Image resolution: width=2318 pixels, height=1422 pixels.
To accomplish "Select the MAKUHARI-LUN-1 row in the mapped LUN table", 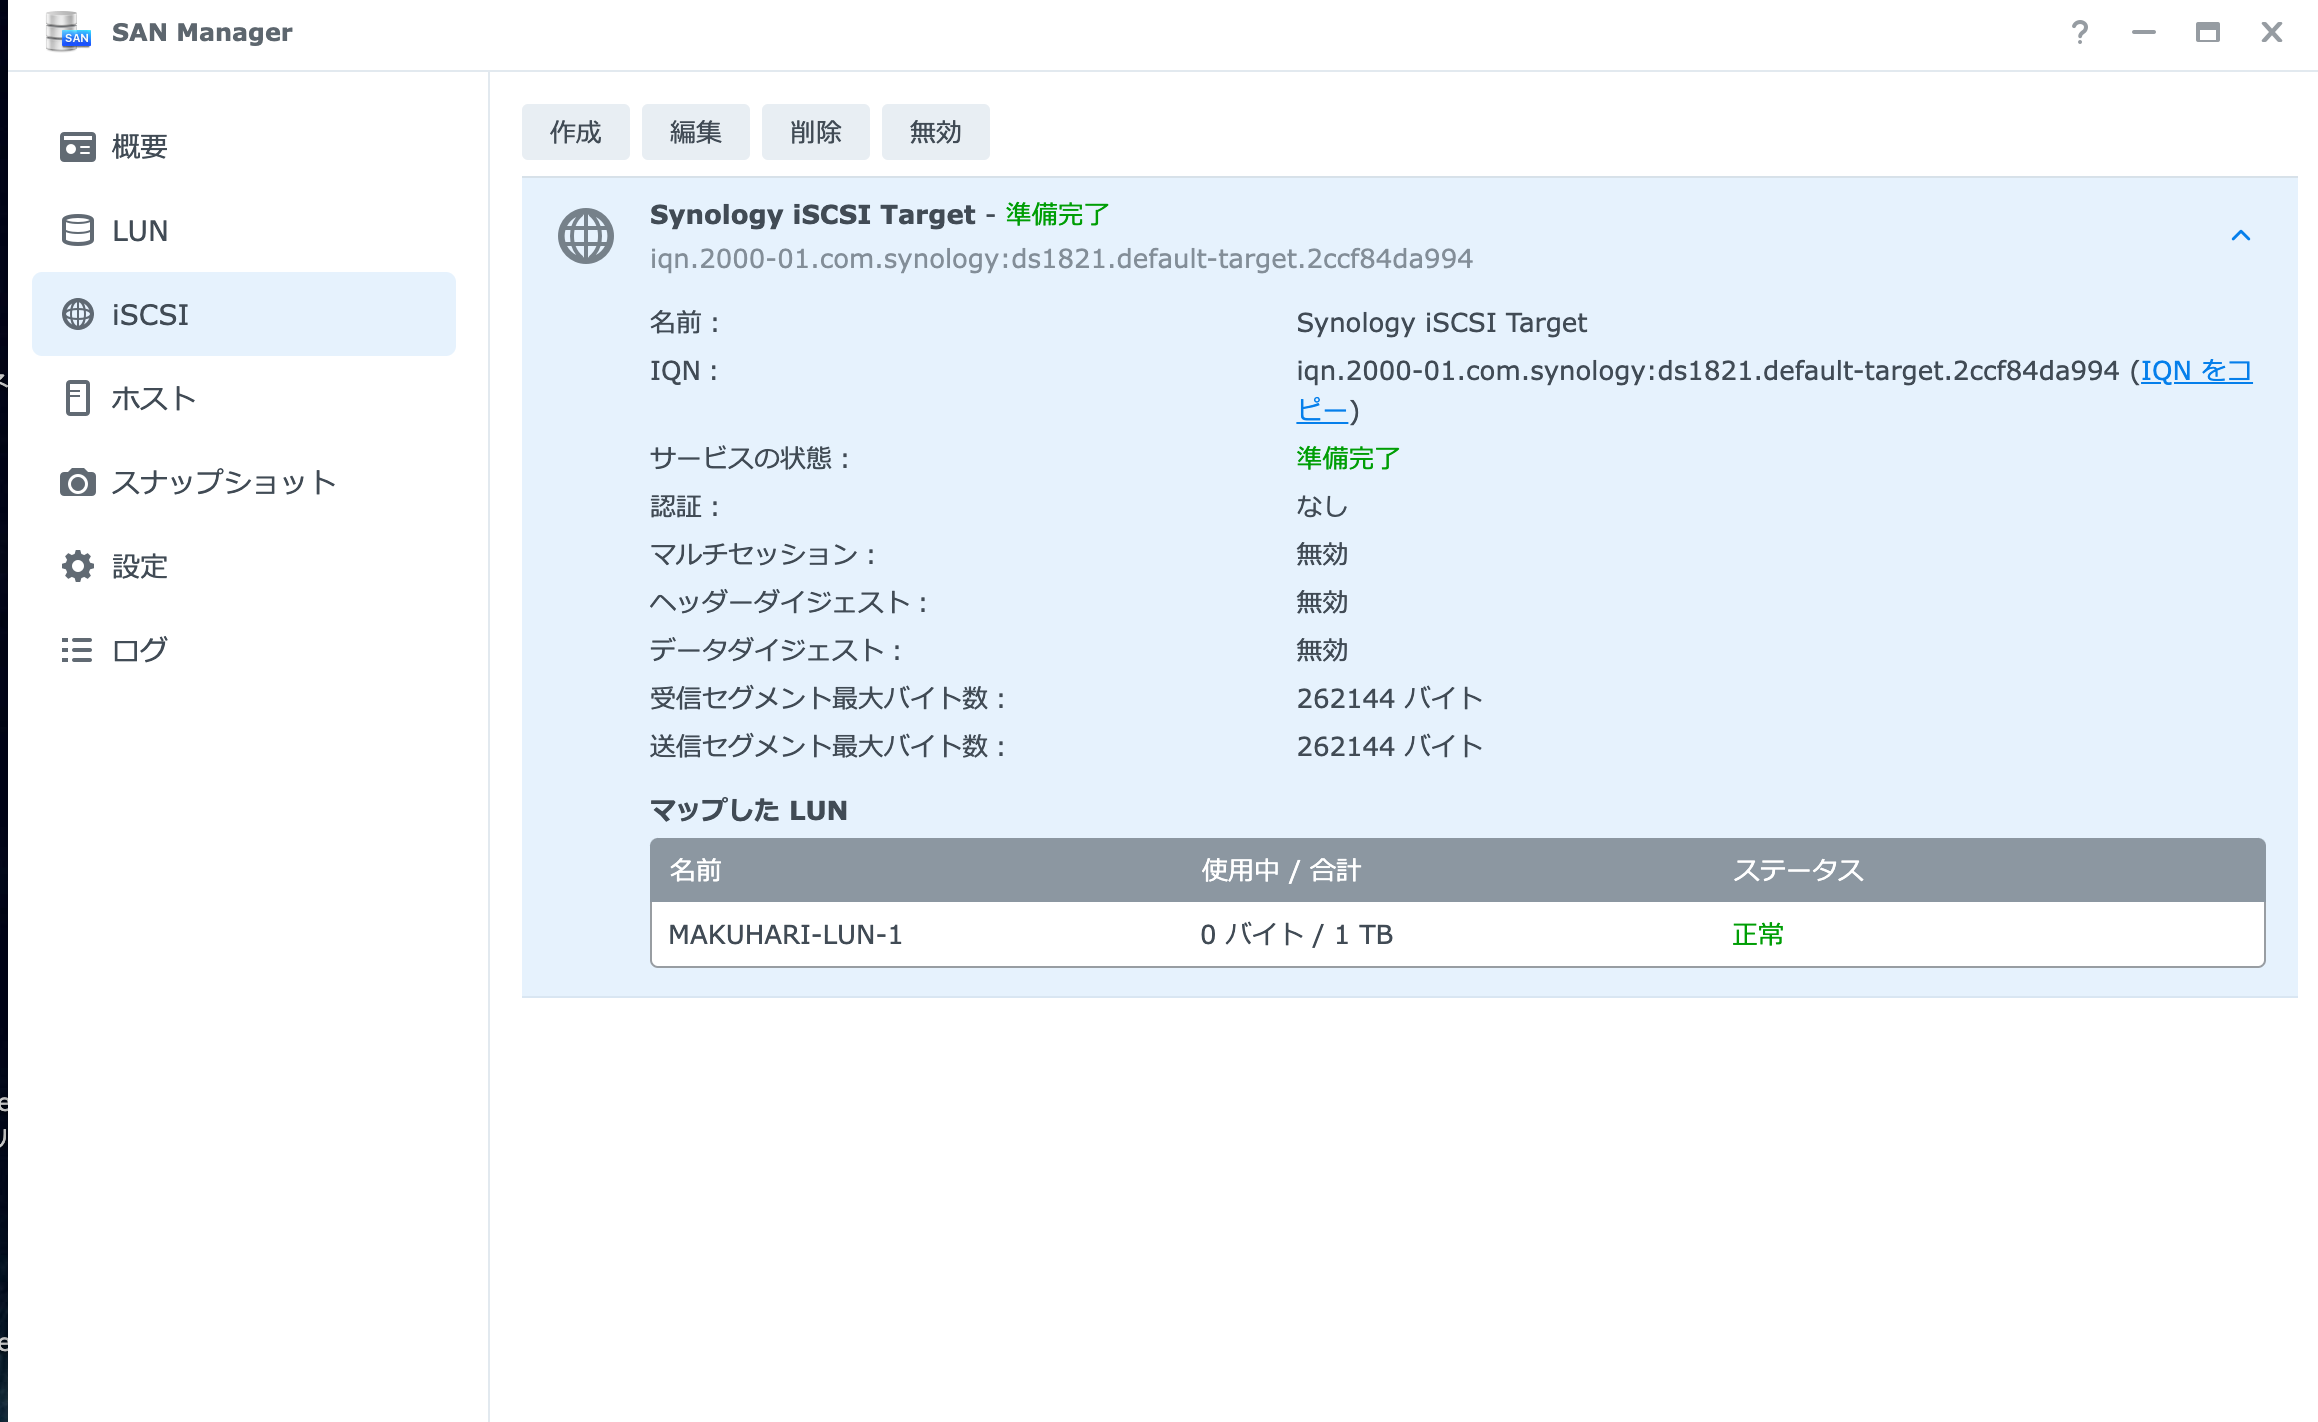I will point(785,934).
